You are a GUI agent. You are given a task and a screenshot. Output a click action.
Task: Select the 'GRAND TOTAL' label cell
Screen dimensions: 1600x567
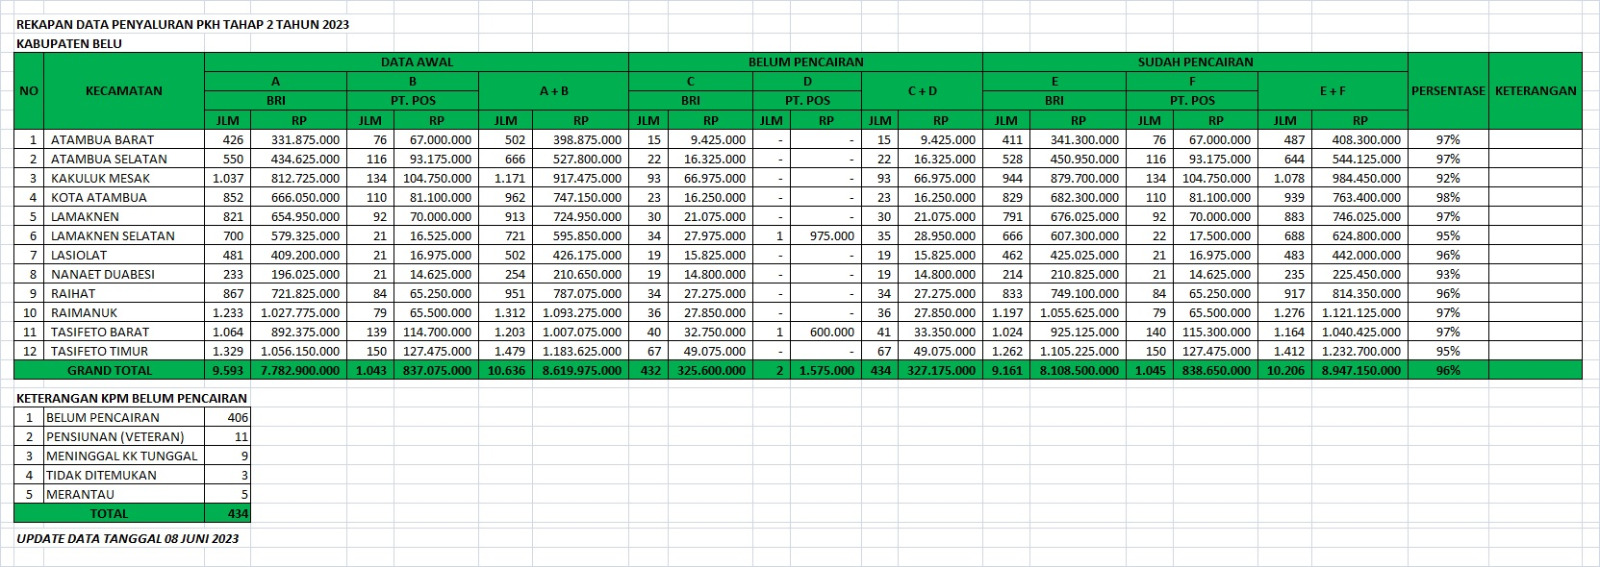tap(110, 370)
